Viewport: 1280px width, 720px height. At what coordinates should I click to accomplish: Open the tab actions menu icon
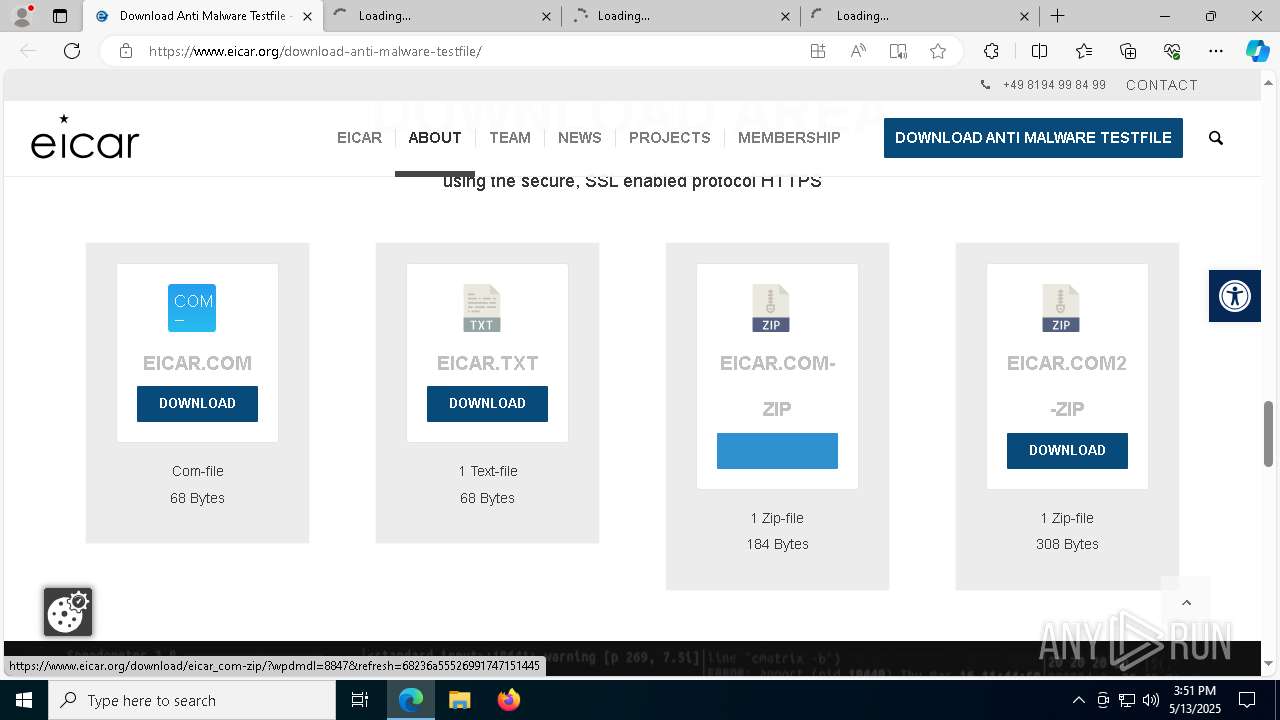pos(60,16)
